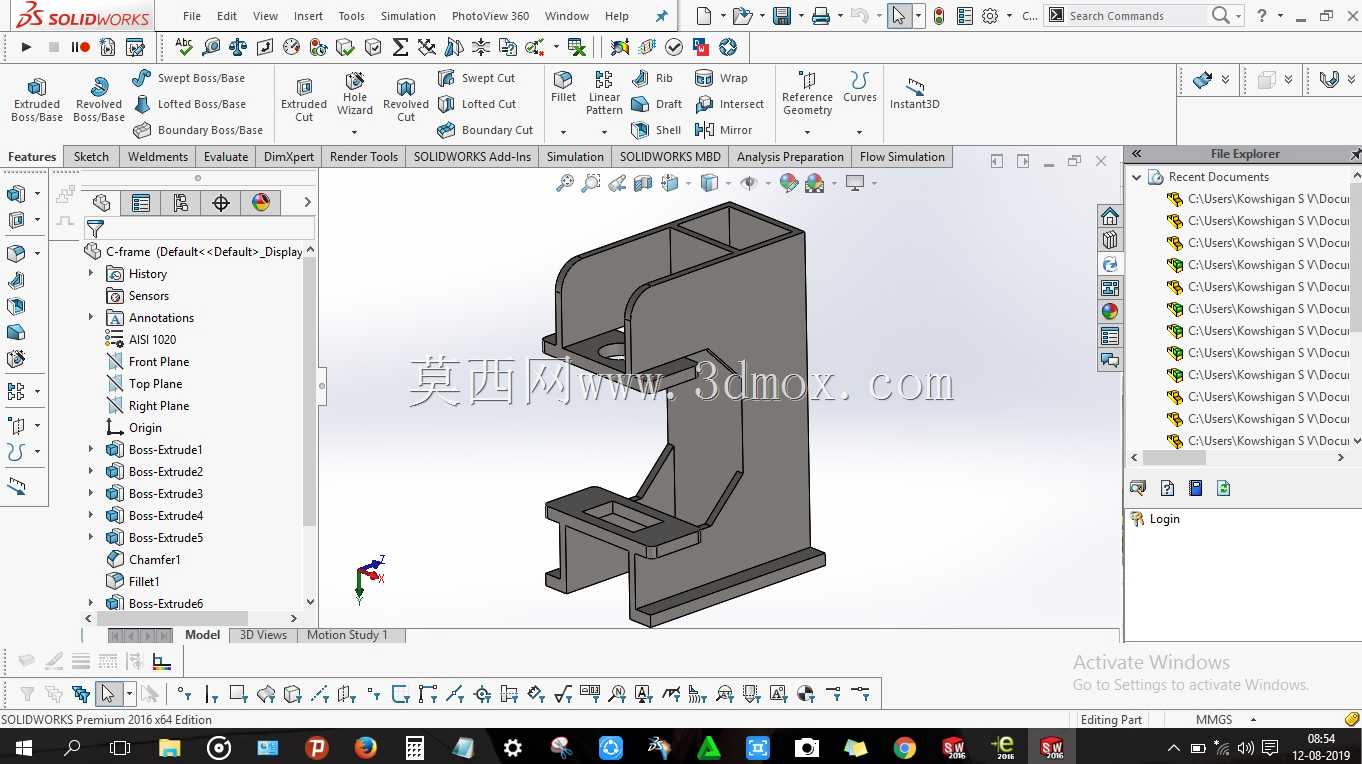This screenshot has height=764, width=1362.
Task: Choose the Boundary Boss/Base tool
Action: click(x=197, y=130)
